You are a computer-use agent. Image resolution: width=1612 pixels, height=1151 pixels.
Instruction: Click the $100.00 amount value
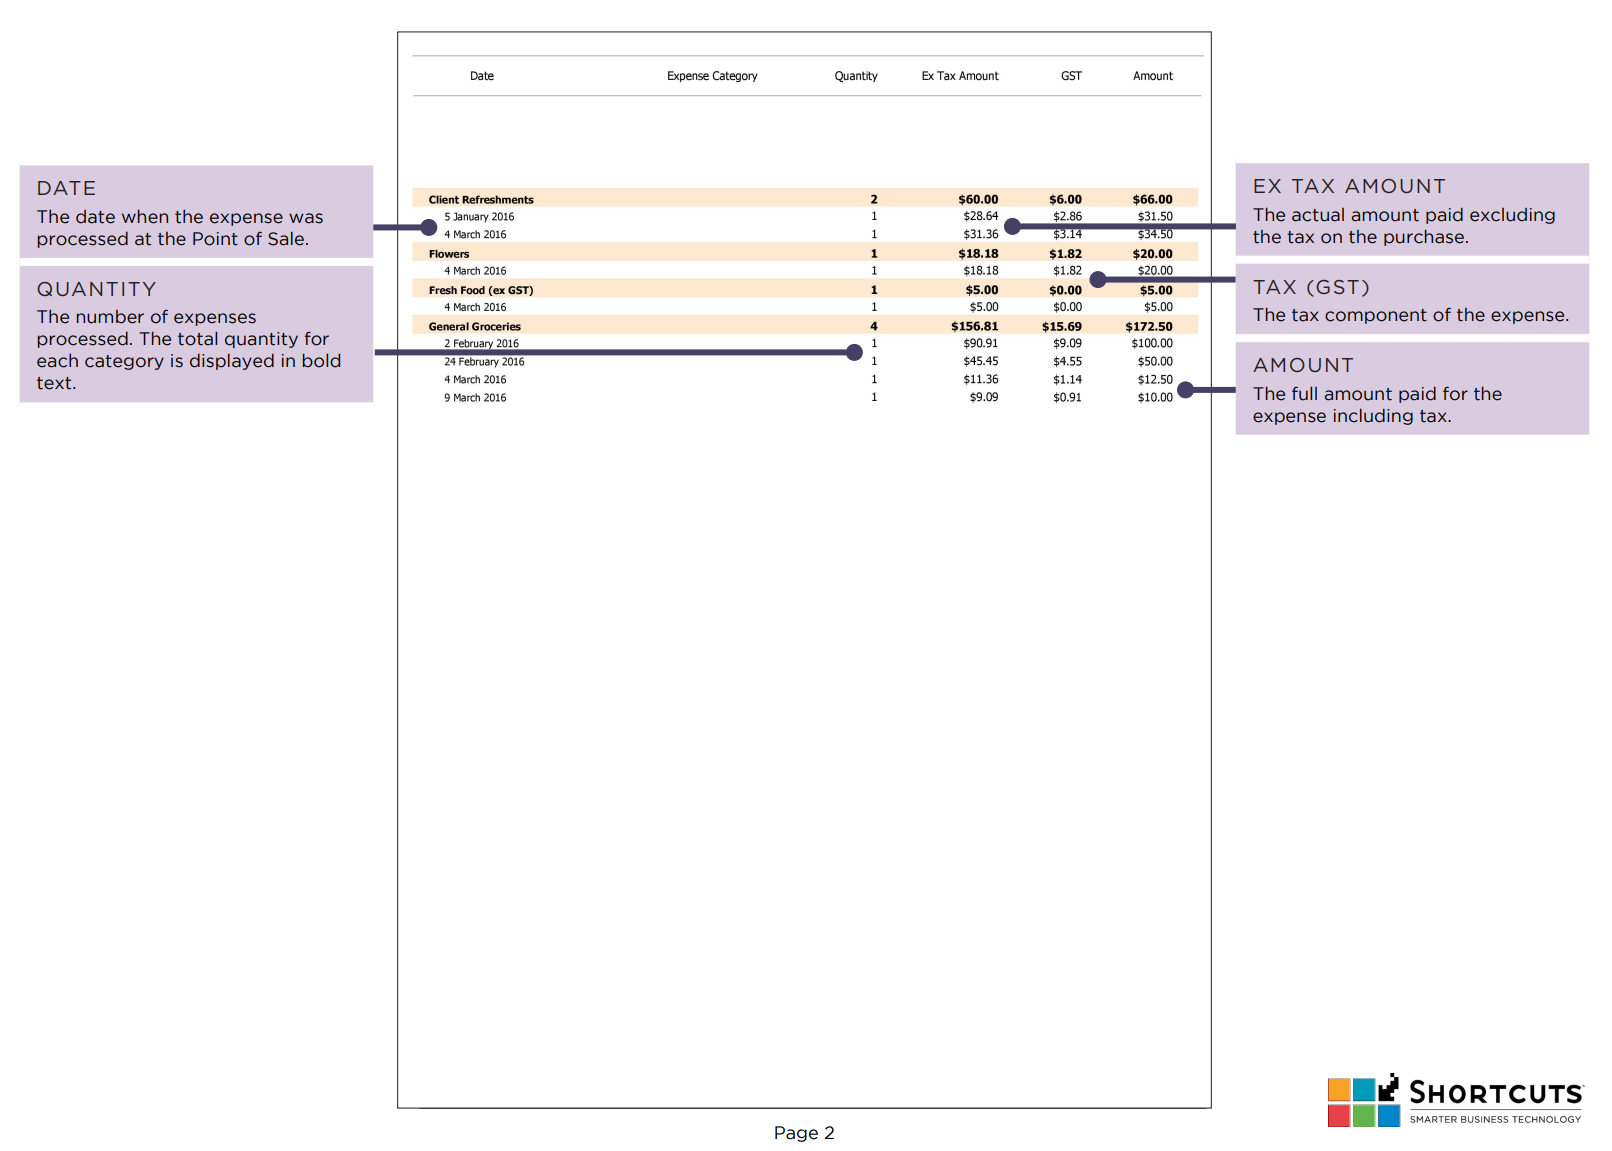click(1152, 343)
